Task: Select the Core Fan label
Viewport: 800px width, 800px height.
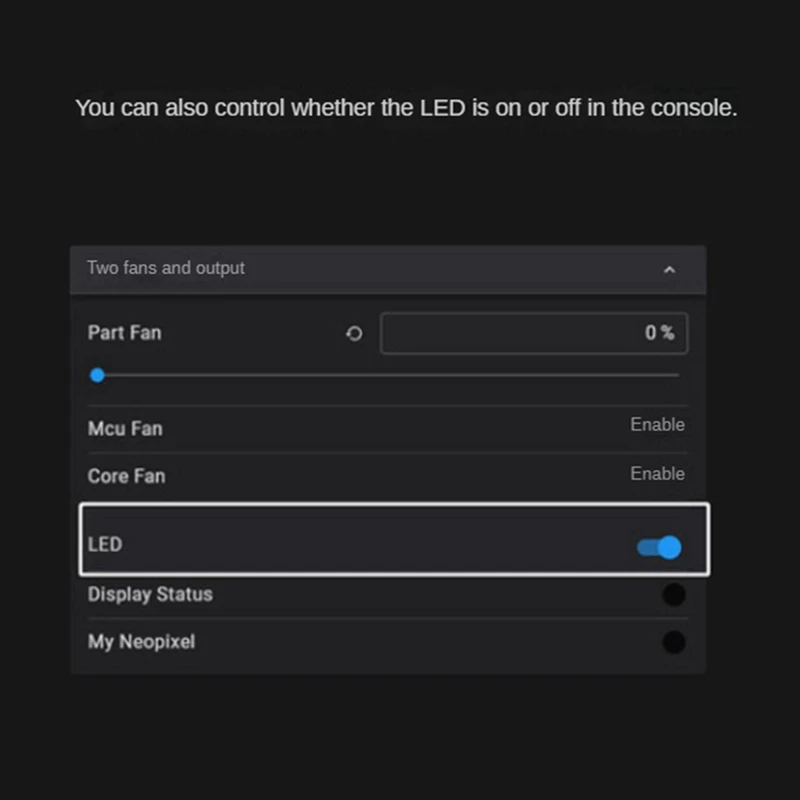Action: [x=126, y=476]
